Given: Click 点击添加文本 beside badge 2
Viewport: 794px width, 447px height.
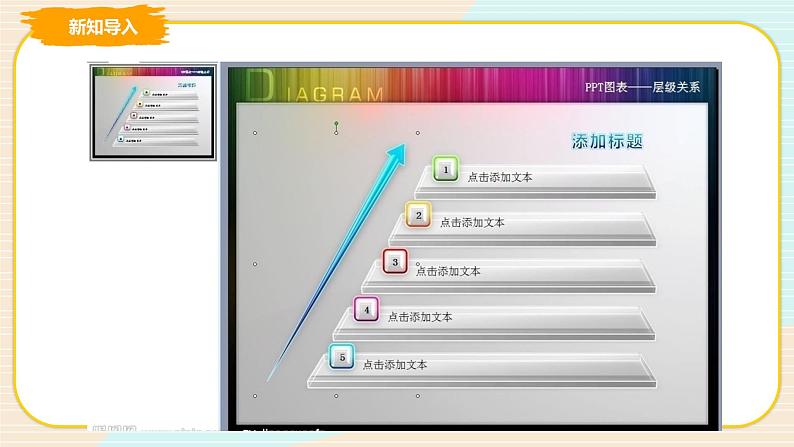Looking at the screenshot, I should 472,222.
